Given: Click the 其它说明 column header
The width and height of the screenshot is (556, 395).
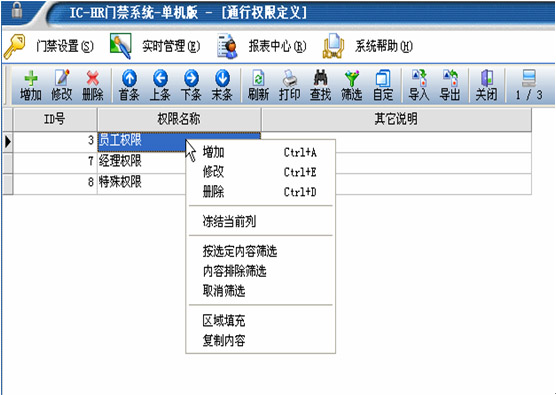Looking at the screenshot, I should point(396,119).
